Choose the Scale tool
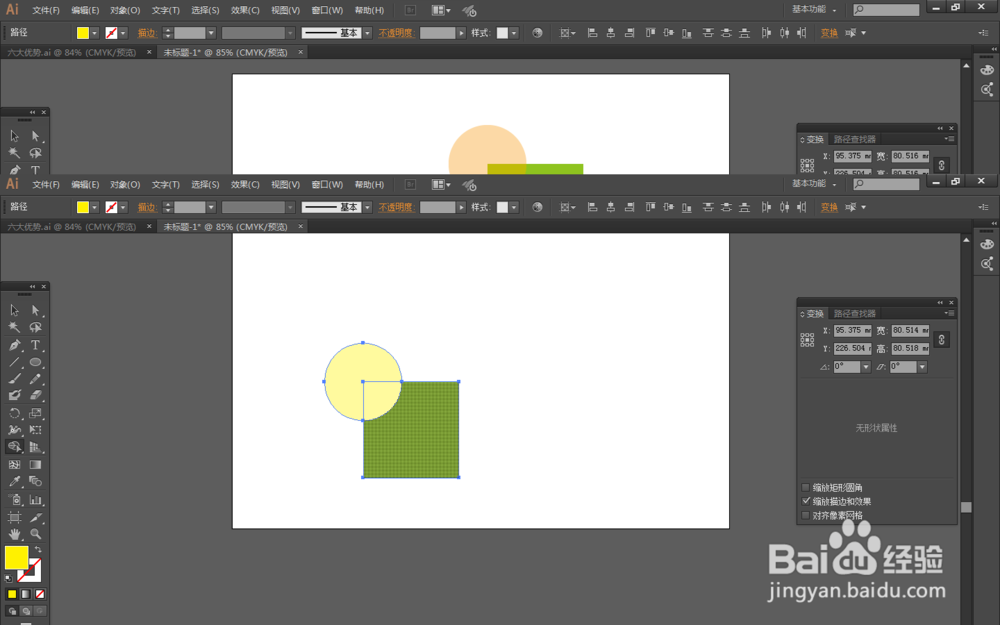1000x625 pixels. [x=36, y=413]
